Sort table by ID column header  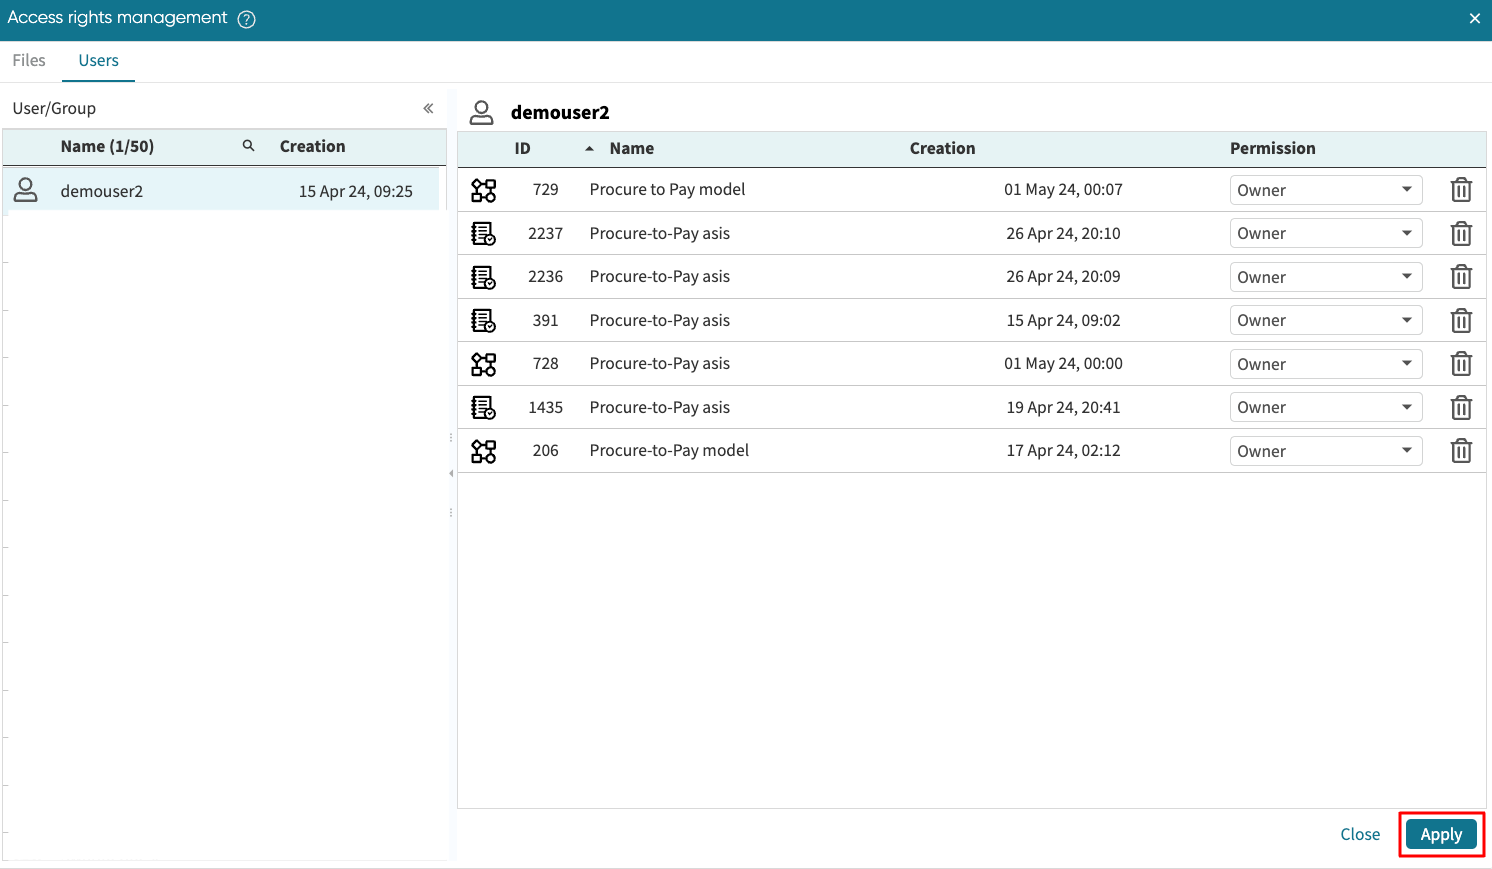click(x=522, y=148)
